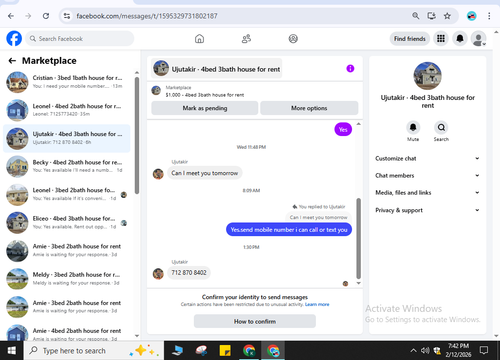
Task: Open Becky 4bed 2bath house conversation
Action: point(67,166)
